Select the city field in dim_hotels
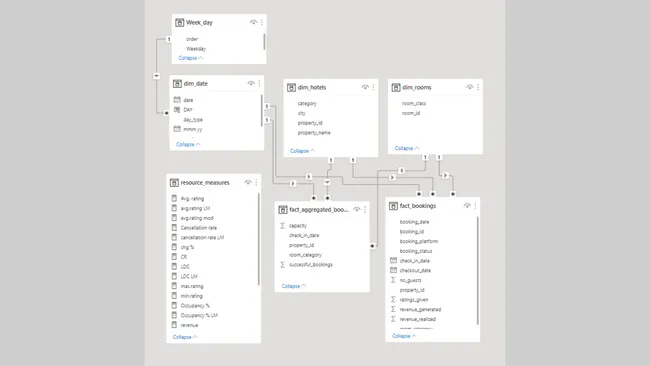The image size is (650, 366). click(x=301, y=113)
